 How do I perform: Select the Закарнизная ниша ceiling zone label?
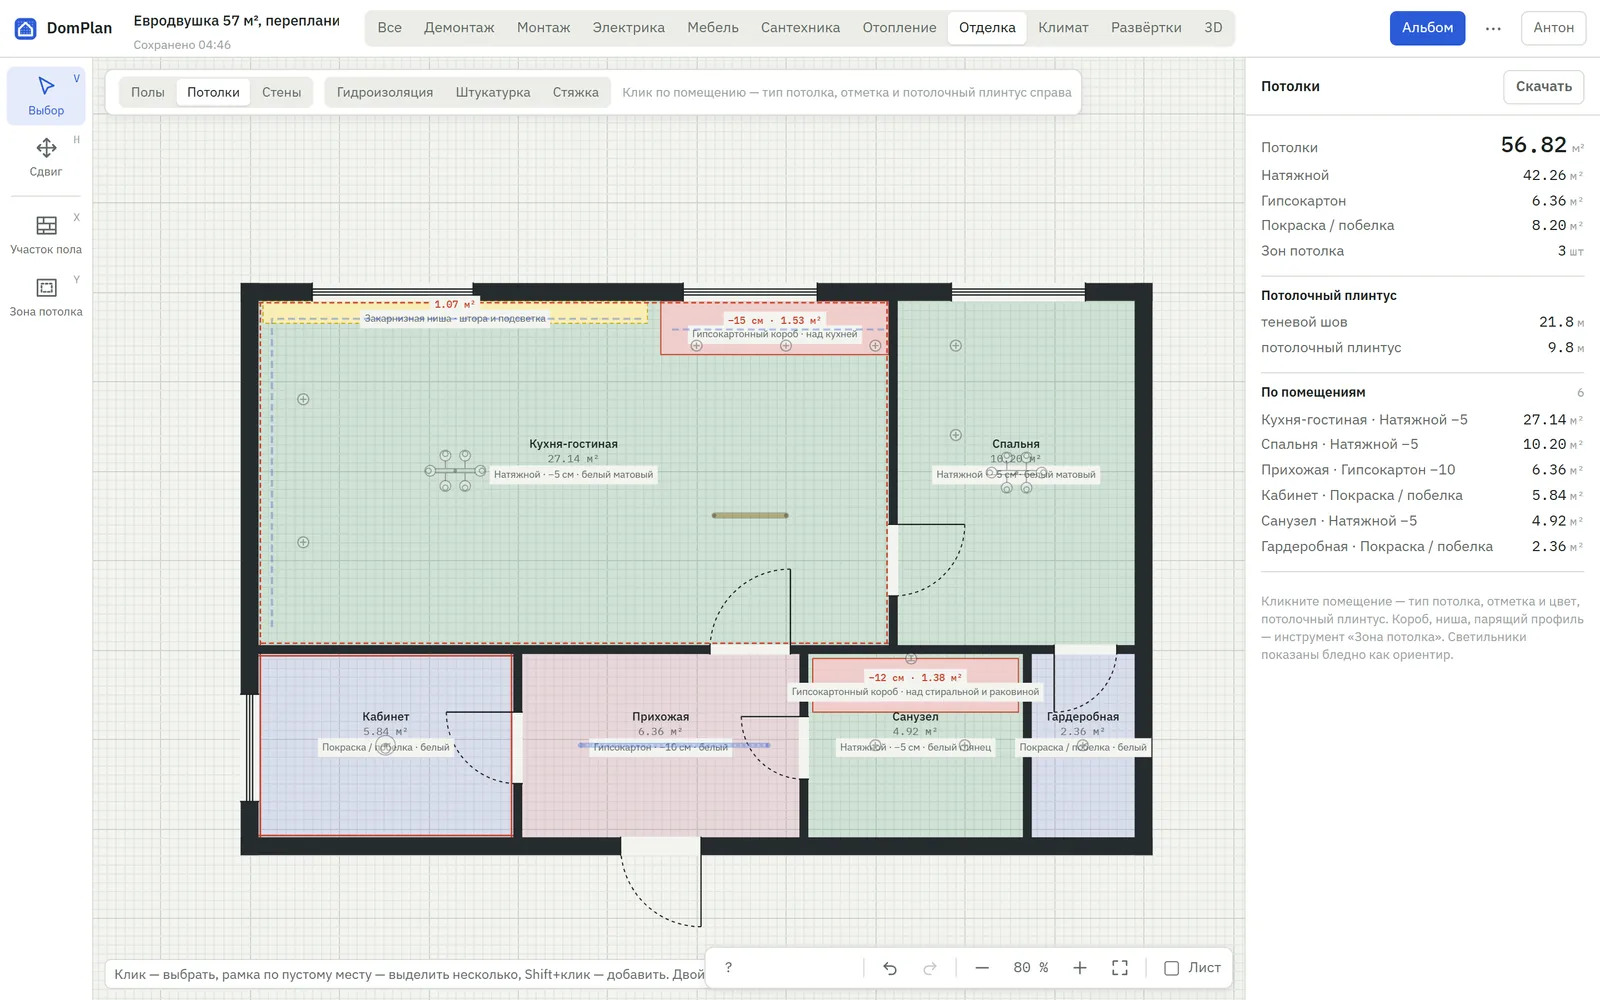click(455, 319)
